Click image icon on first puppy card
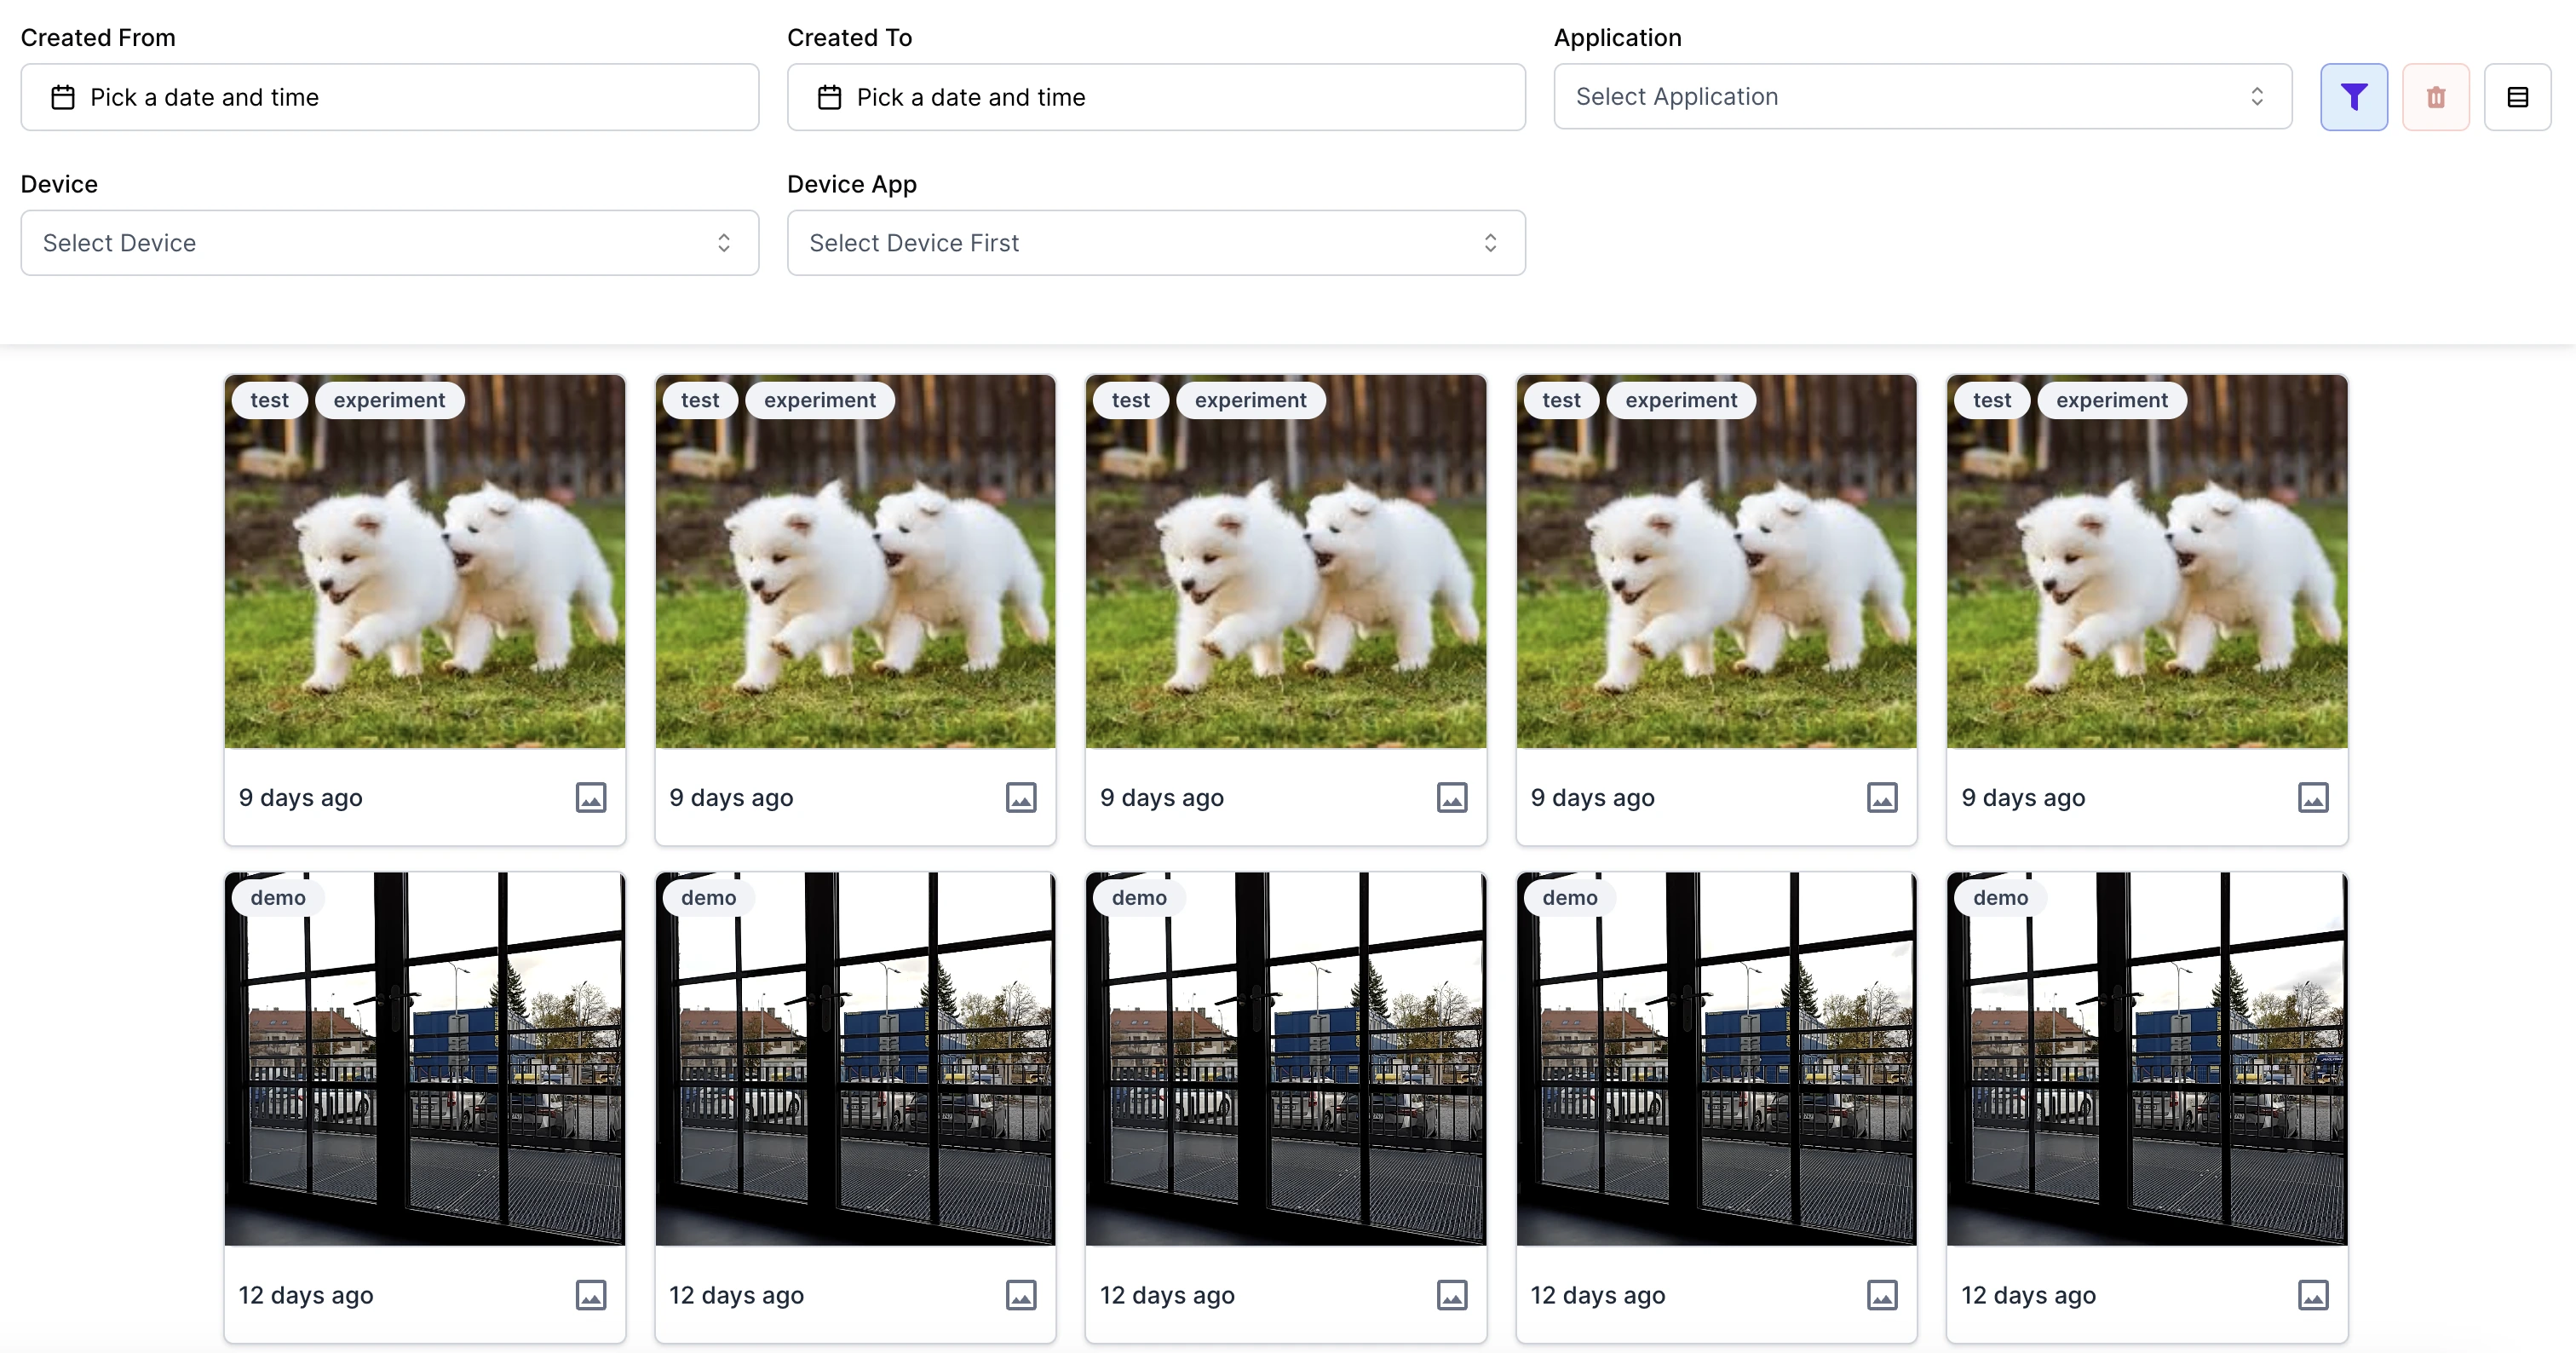This screenshot has height=1353, width=2576. click(x=591, y=797)
